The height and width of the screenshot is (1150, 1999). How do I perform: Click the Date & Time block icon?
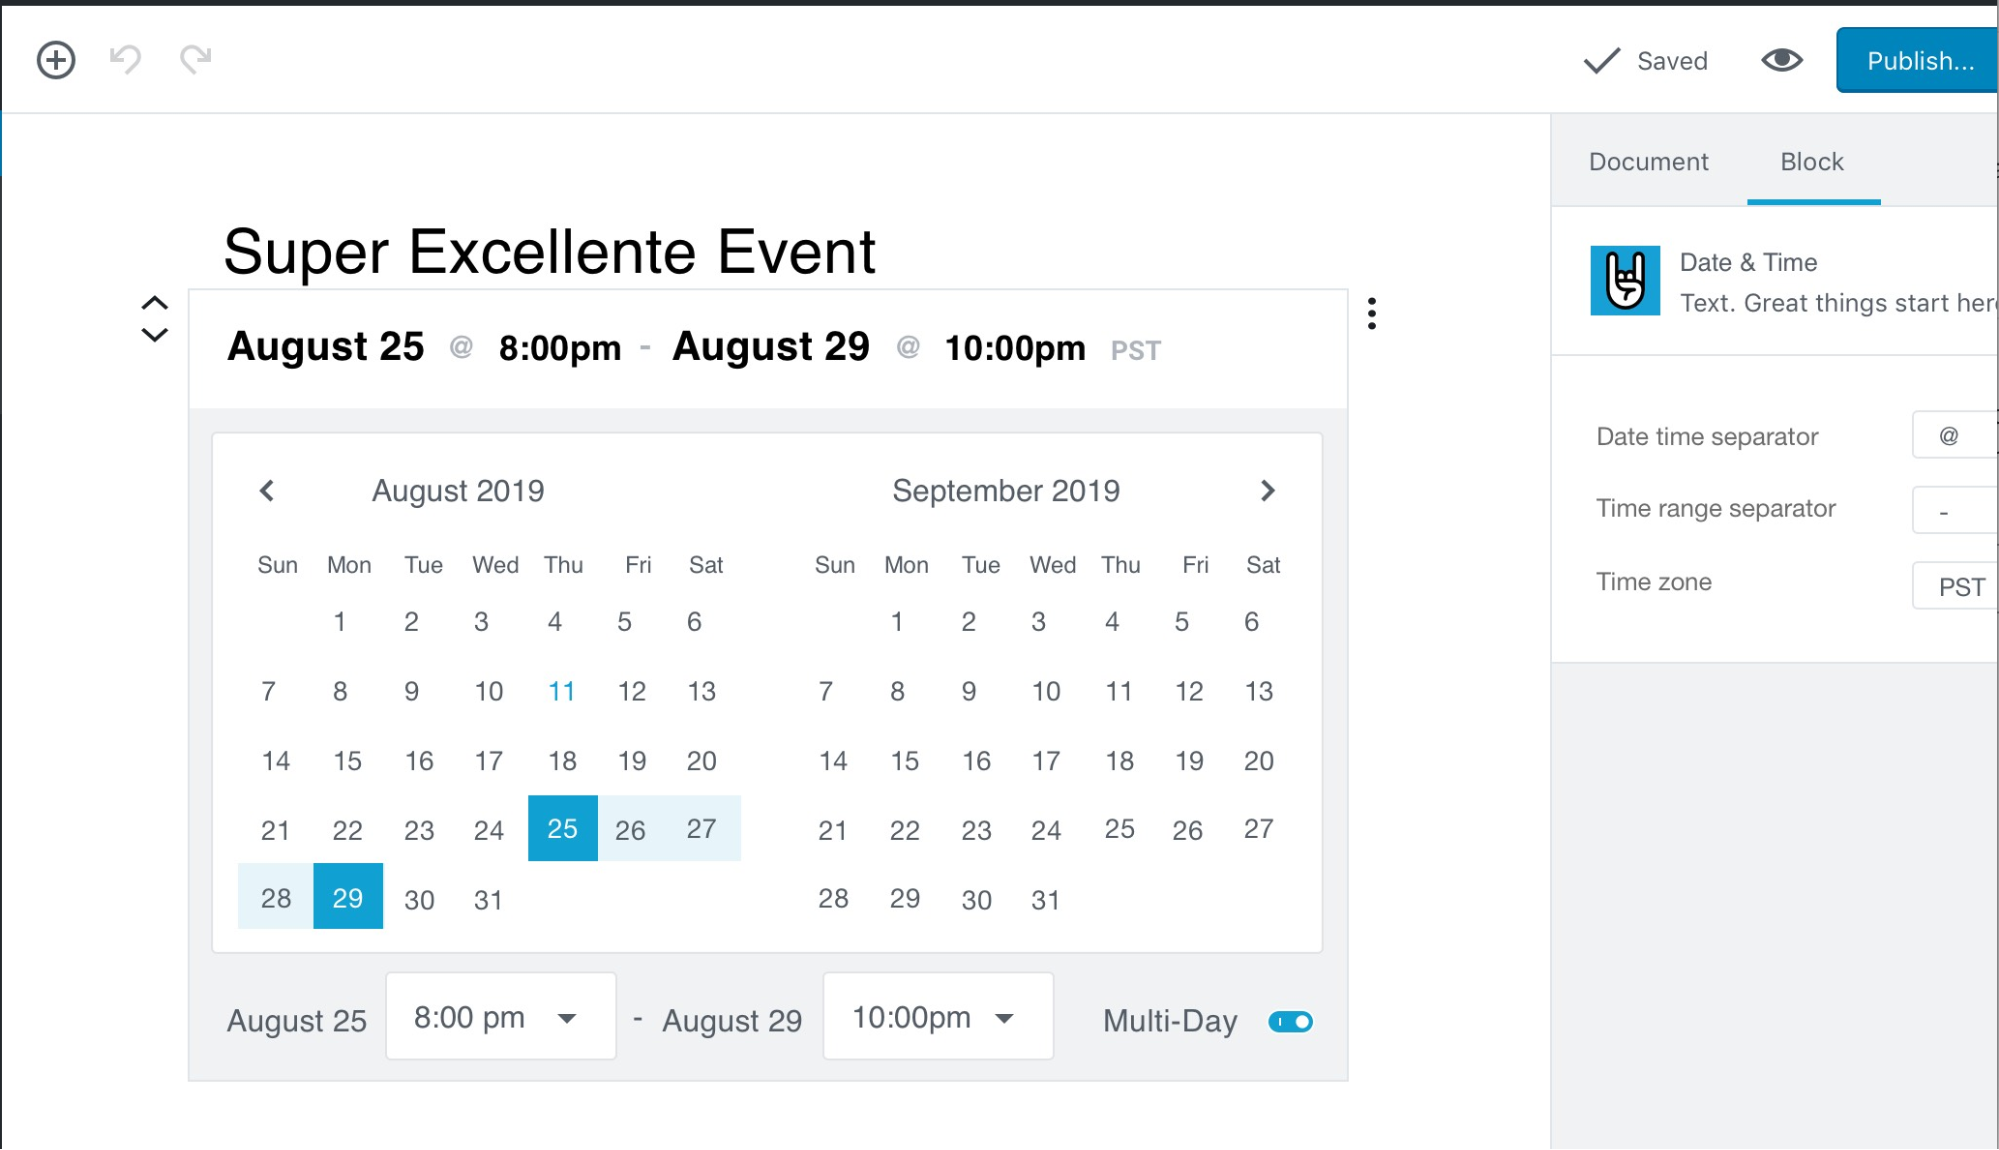1625,281
